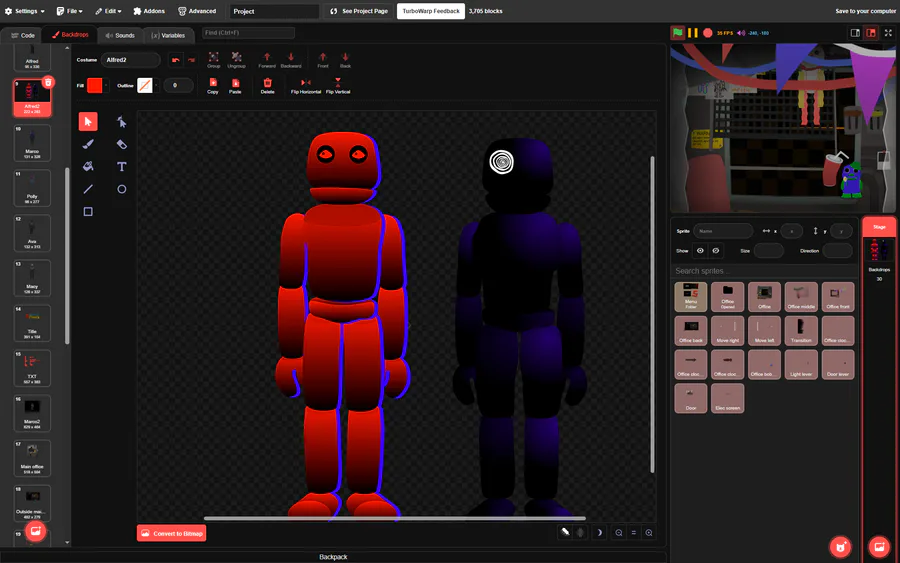Activate the Eraser tool

122,144
